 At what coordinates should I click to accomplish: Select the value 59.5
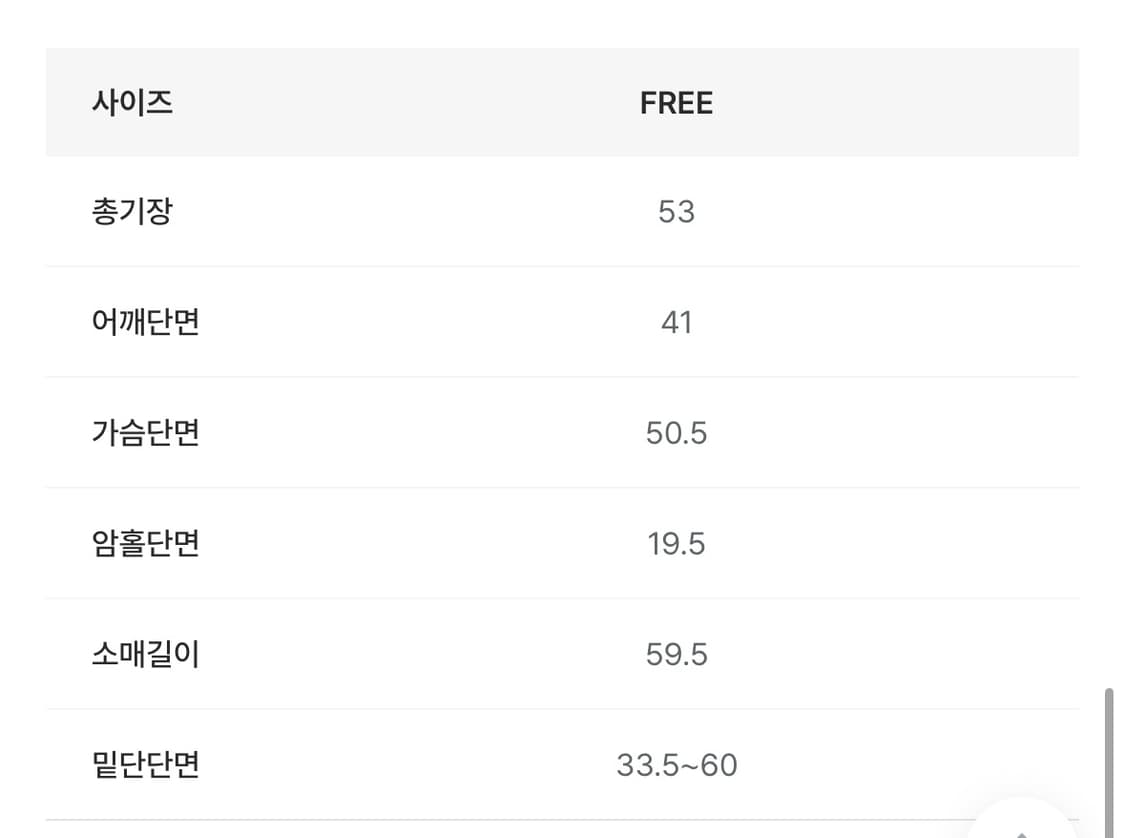click(676, 655)
